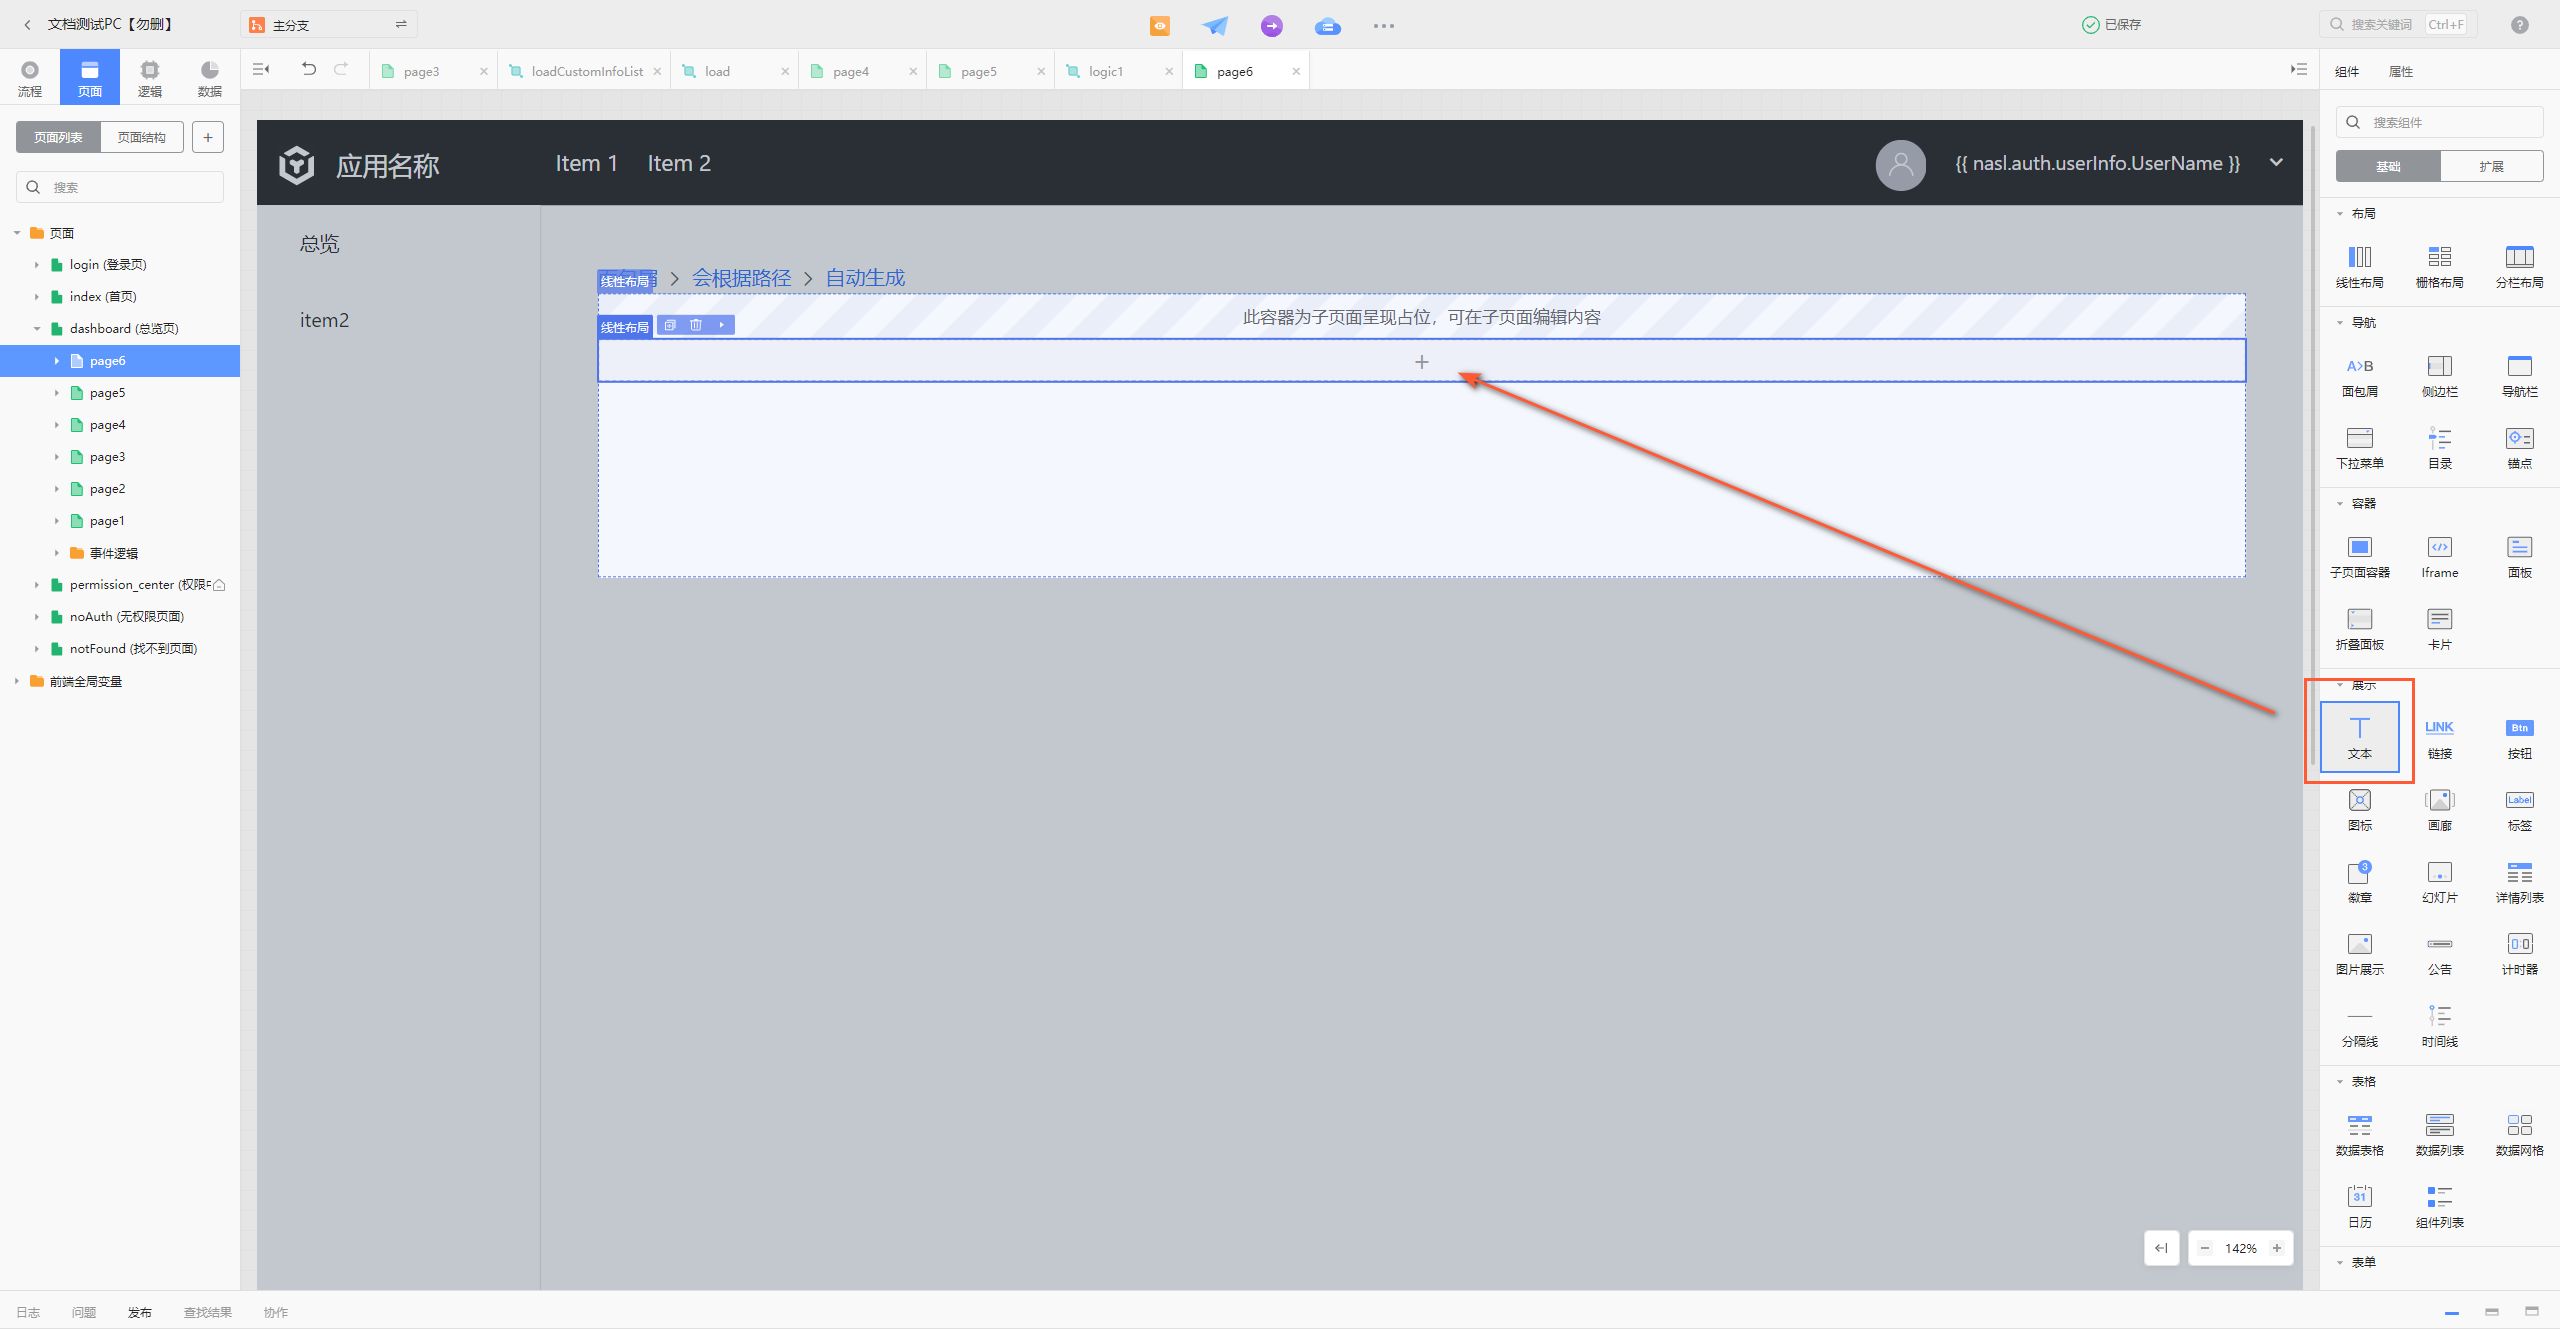The width and height of the screenshot is (2560, 1329).
Task: Click the undo arrow in toolbar
Action: pos(309,69)
